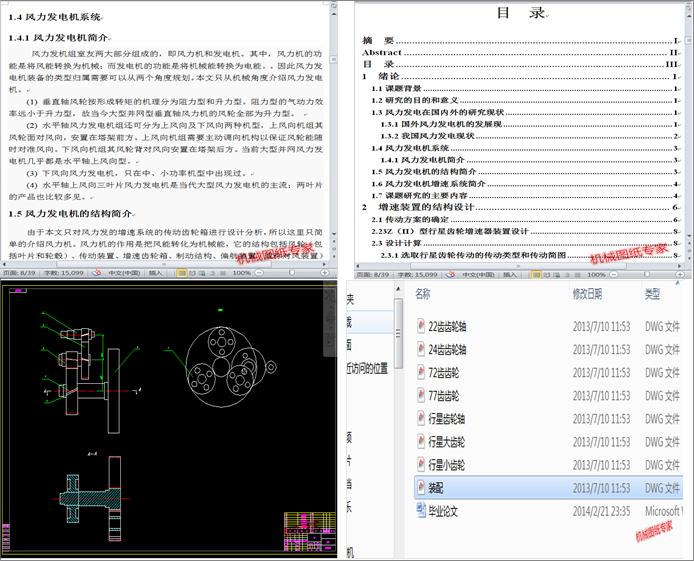Viewport: 694px width, 561px height.
Task: Click the title block in CAD drawing
Action: [x=309, y=531]
